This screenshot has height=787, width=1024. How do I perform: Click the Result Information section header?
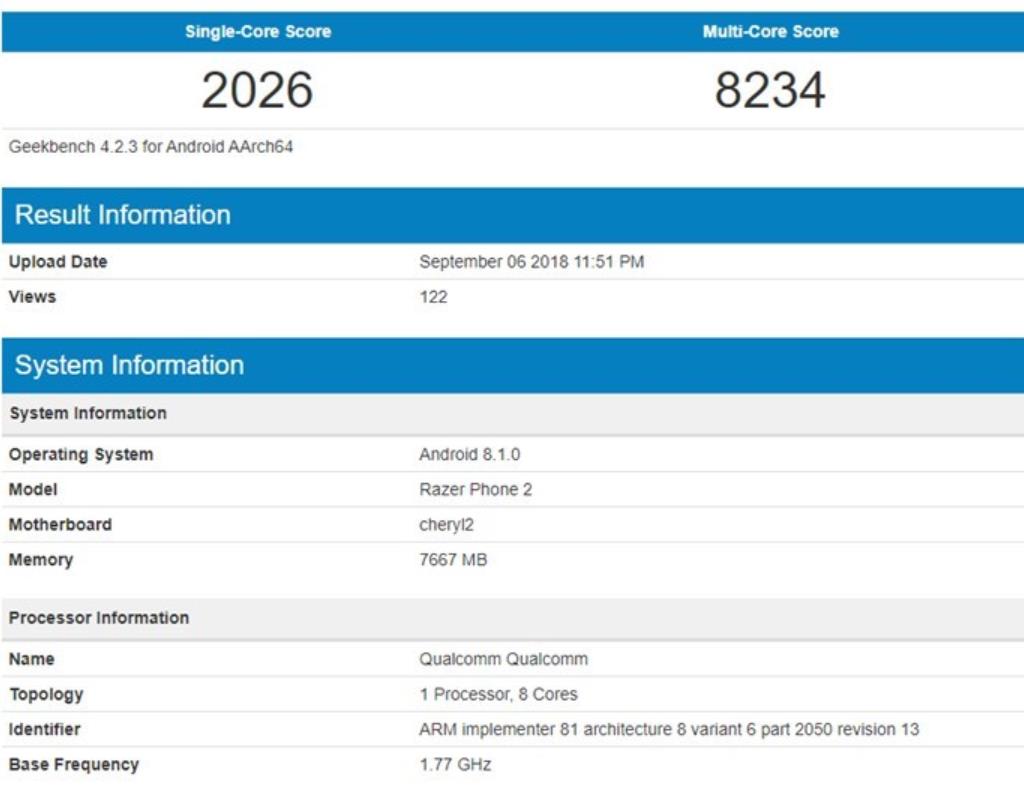coord(123,215)
